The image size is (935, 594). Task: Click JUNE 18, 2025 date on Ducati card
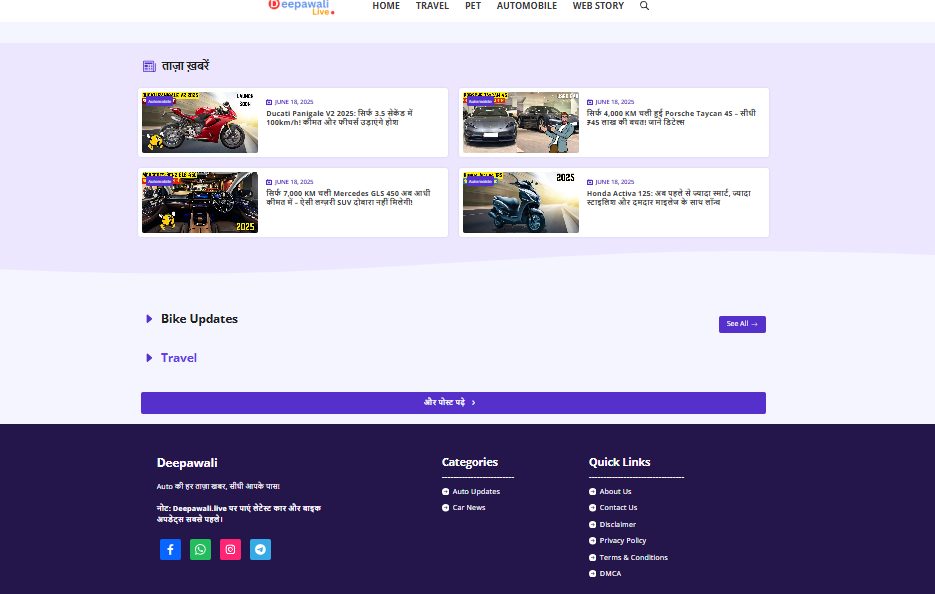click(x=294, y=102)
